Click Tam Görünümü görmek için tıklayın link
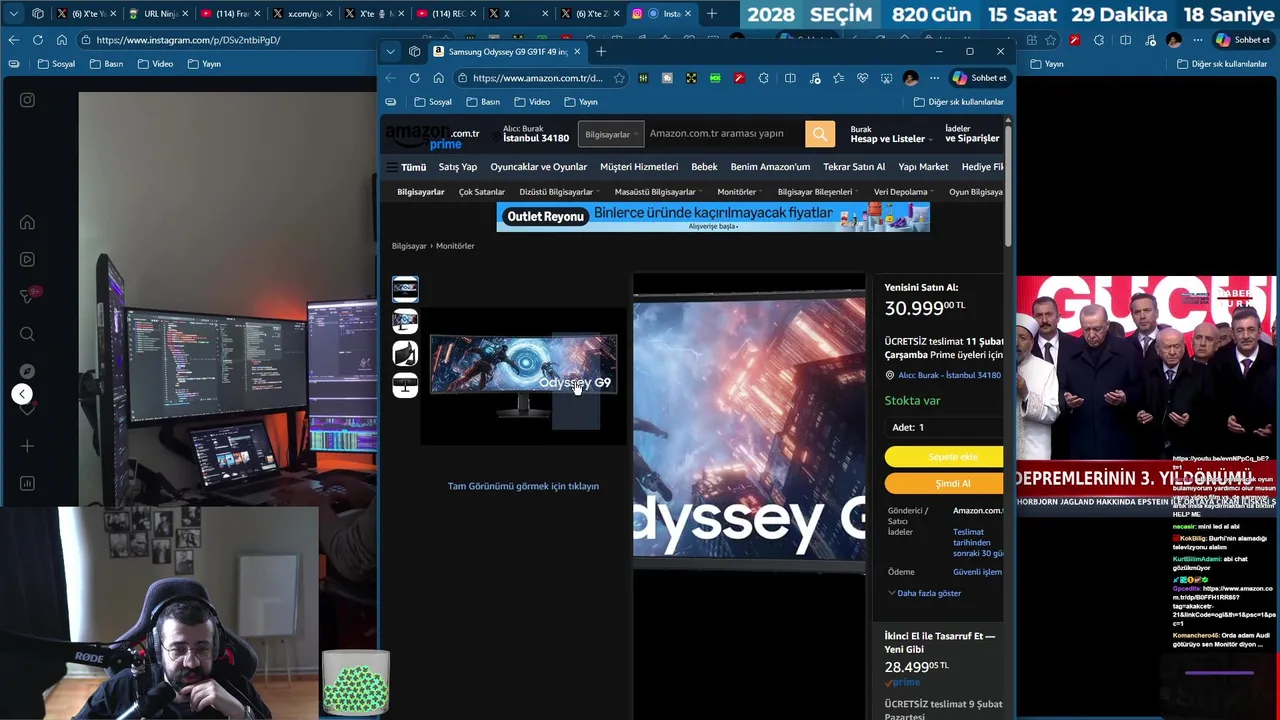 [x=523, y=486]
